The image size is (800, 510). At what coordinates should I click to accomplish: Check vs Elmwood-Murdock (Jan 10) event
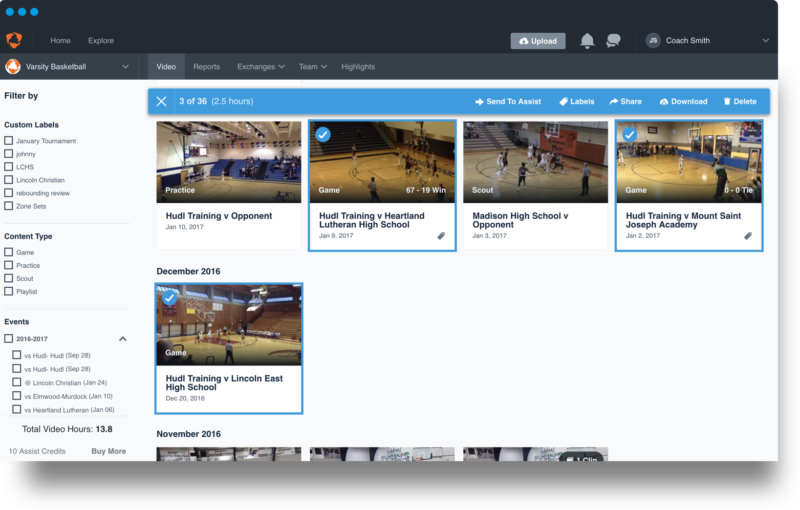tap(17, 396)
